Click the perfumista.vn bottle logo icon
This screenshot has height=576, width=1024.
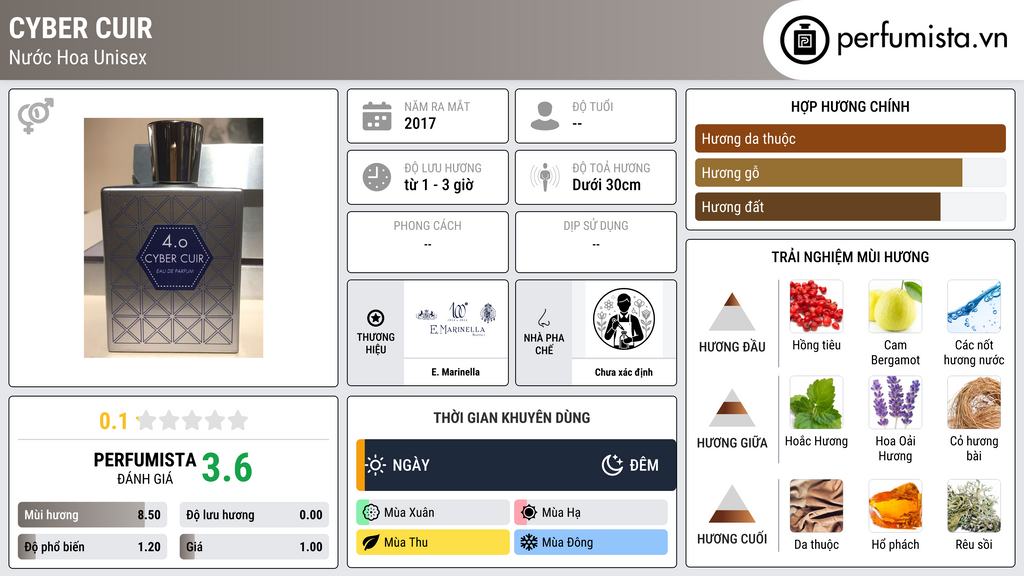(x=804, y=40)
